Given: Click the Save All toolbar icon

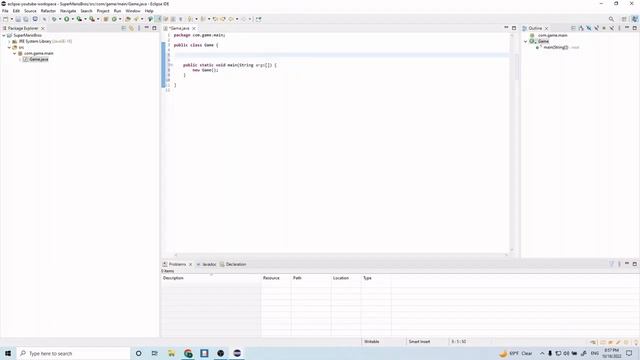Looking at the screenshot, I should [26, 19].
